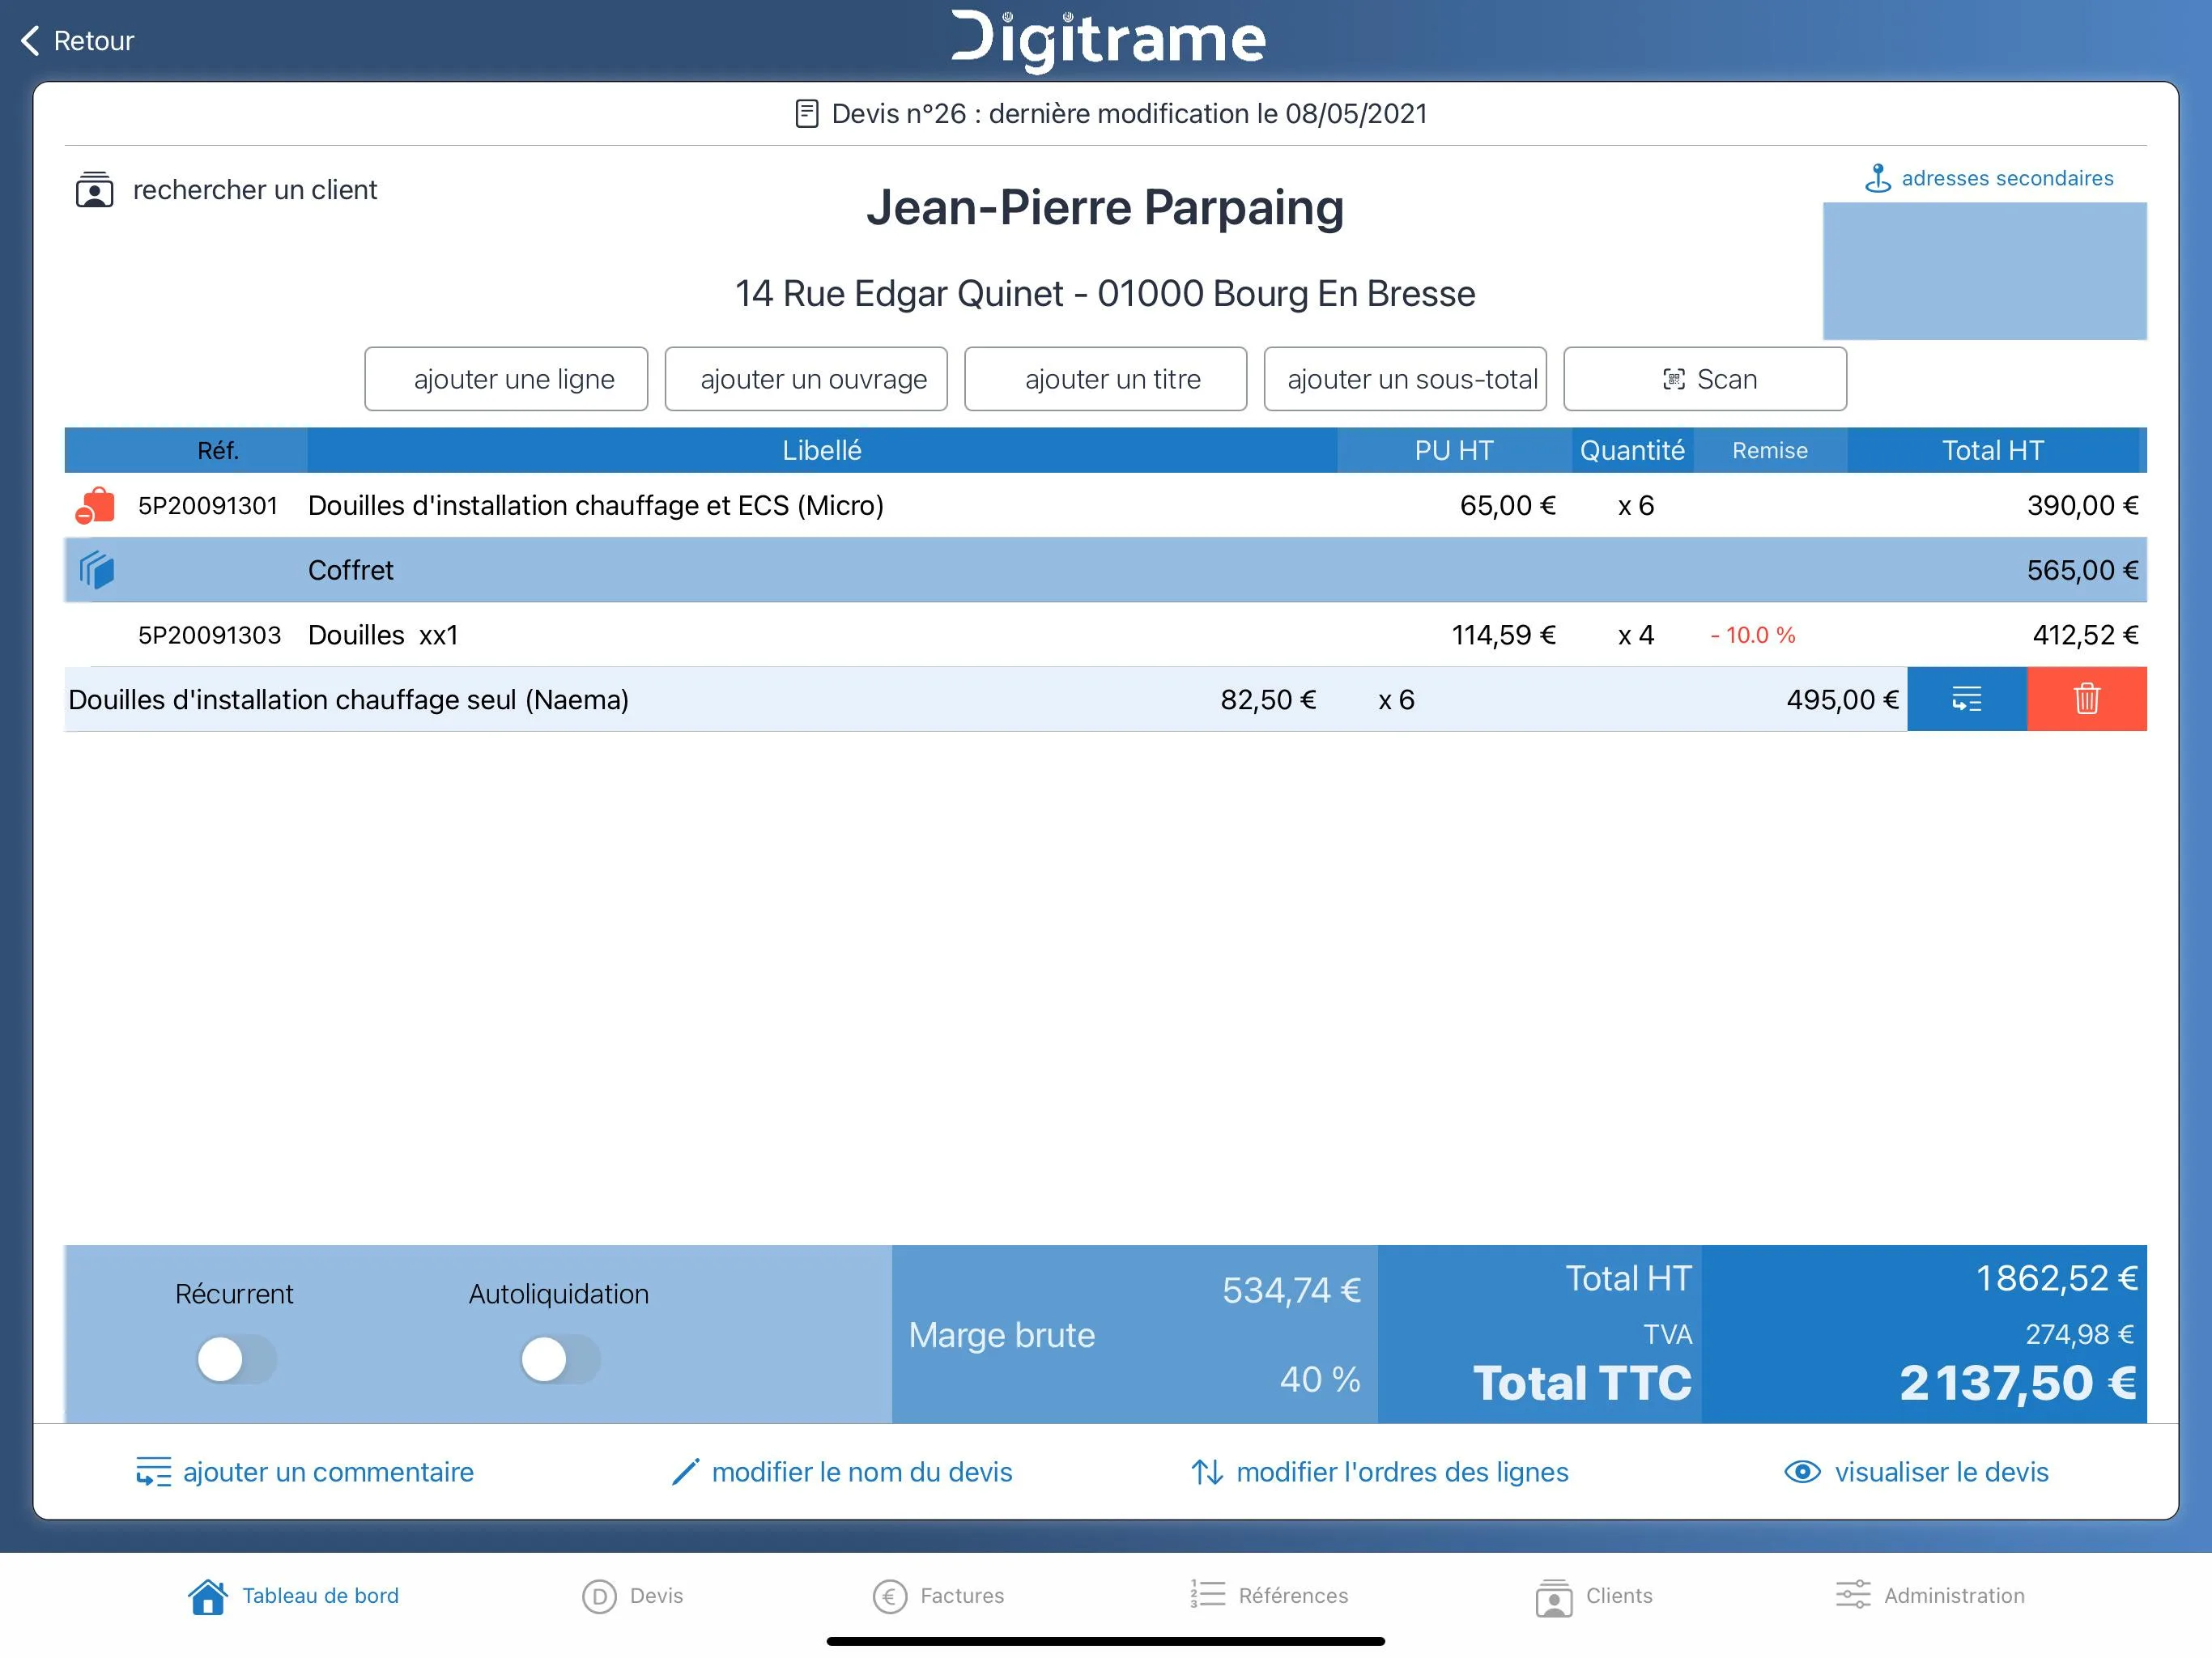Tap the Coffret total 565,00 €
Image resolution: width=2212 pixels, height=1658 pixels.
(x=2082, y=570)
